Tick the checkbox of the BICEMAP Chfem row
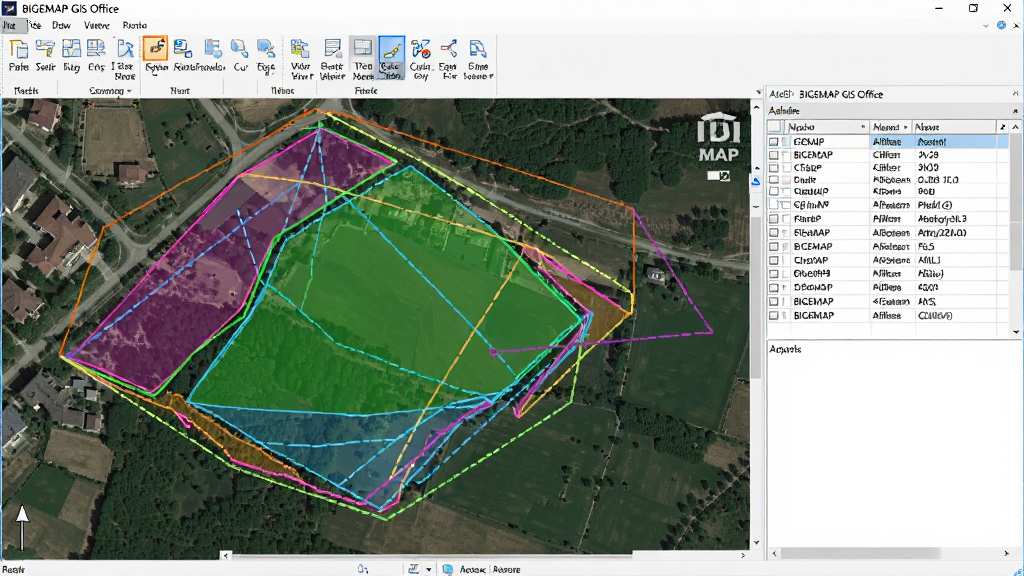 click(x=774, y=155)
